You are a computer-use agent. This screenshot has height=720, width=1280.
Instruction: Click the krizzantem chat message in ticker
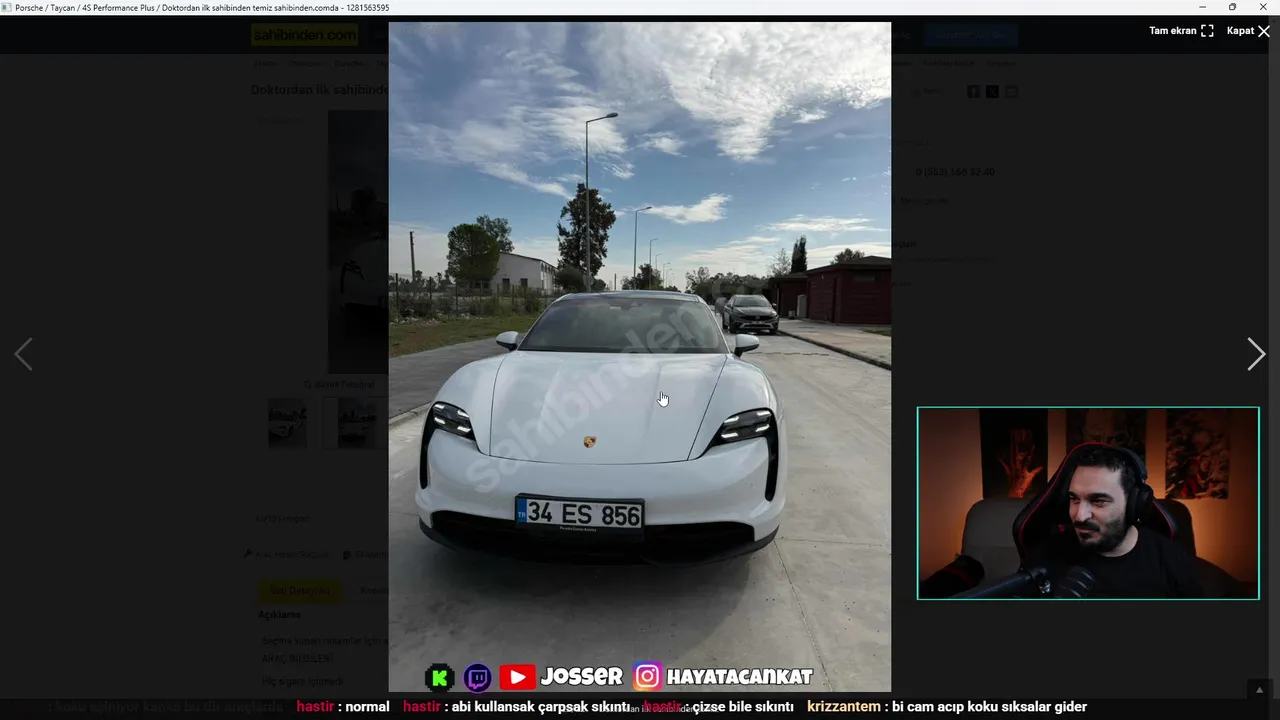click(947, 706)
